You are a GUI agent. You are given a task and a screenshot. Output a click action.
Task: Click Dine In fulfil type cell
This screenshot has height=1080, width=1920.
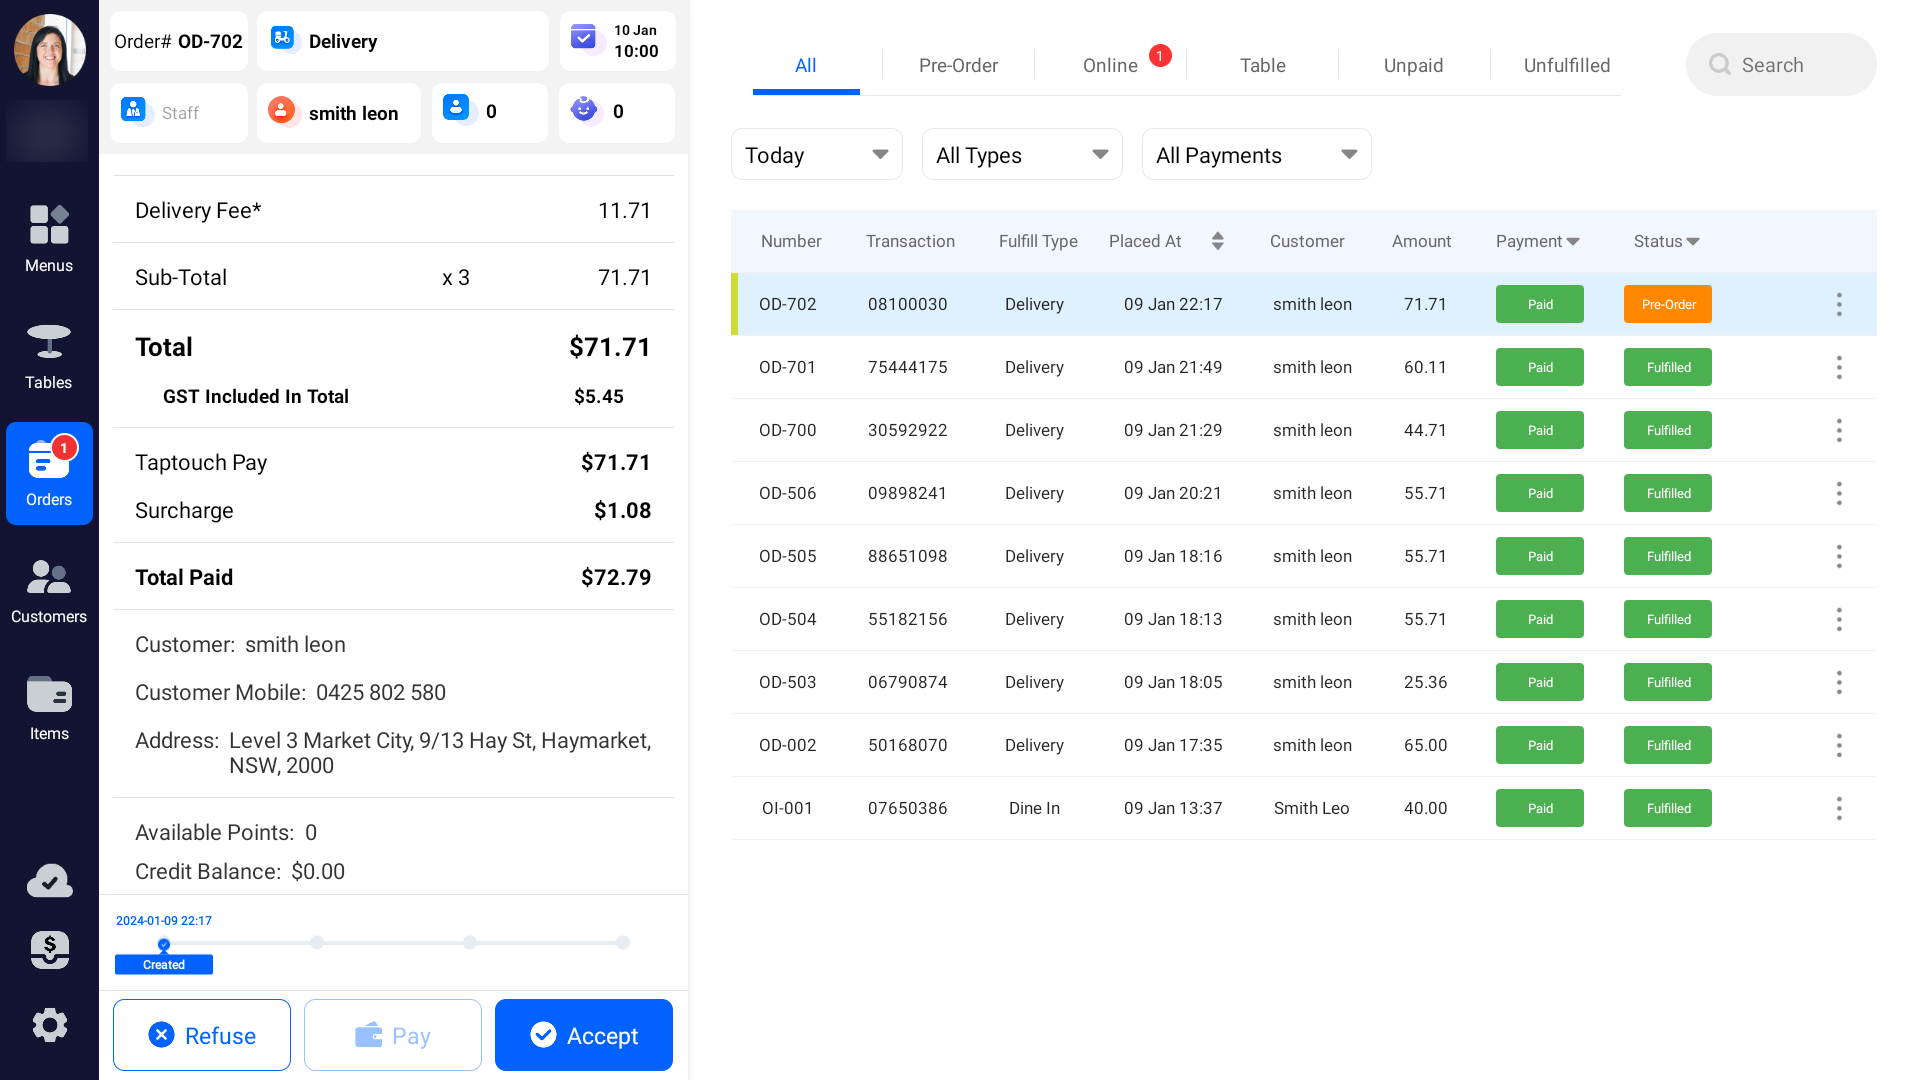tap(1034, 808)
